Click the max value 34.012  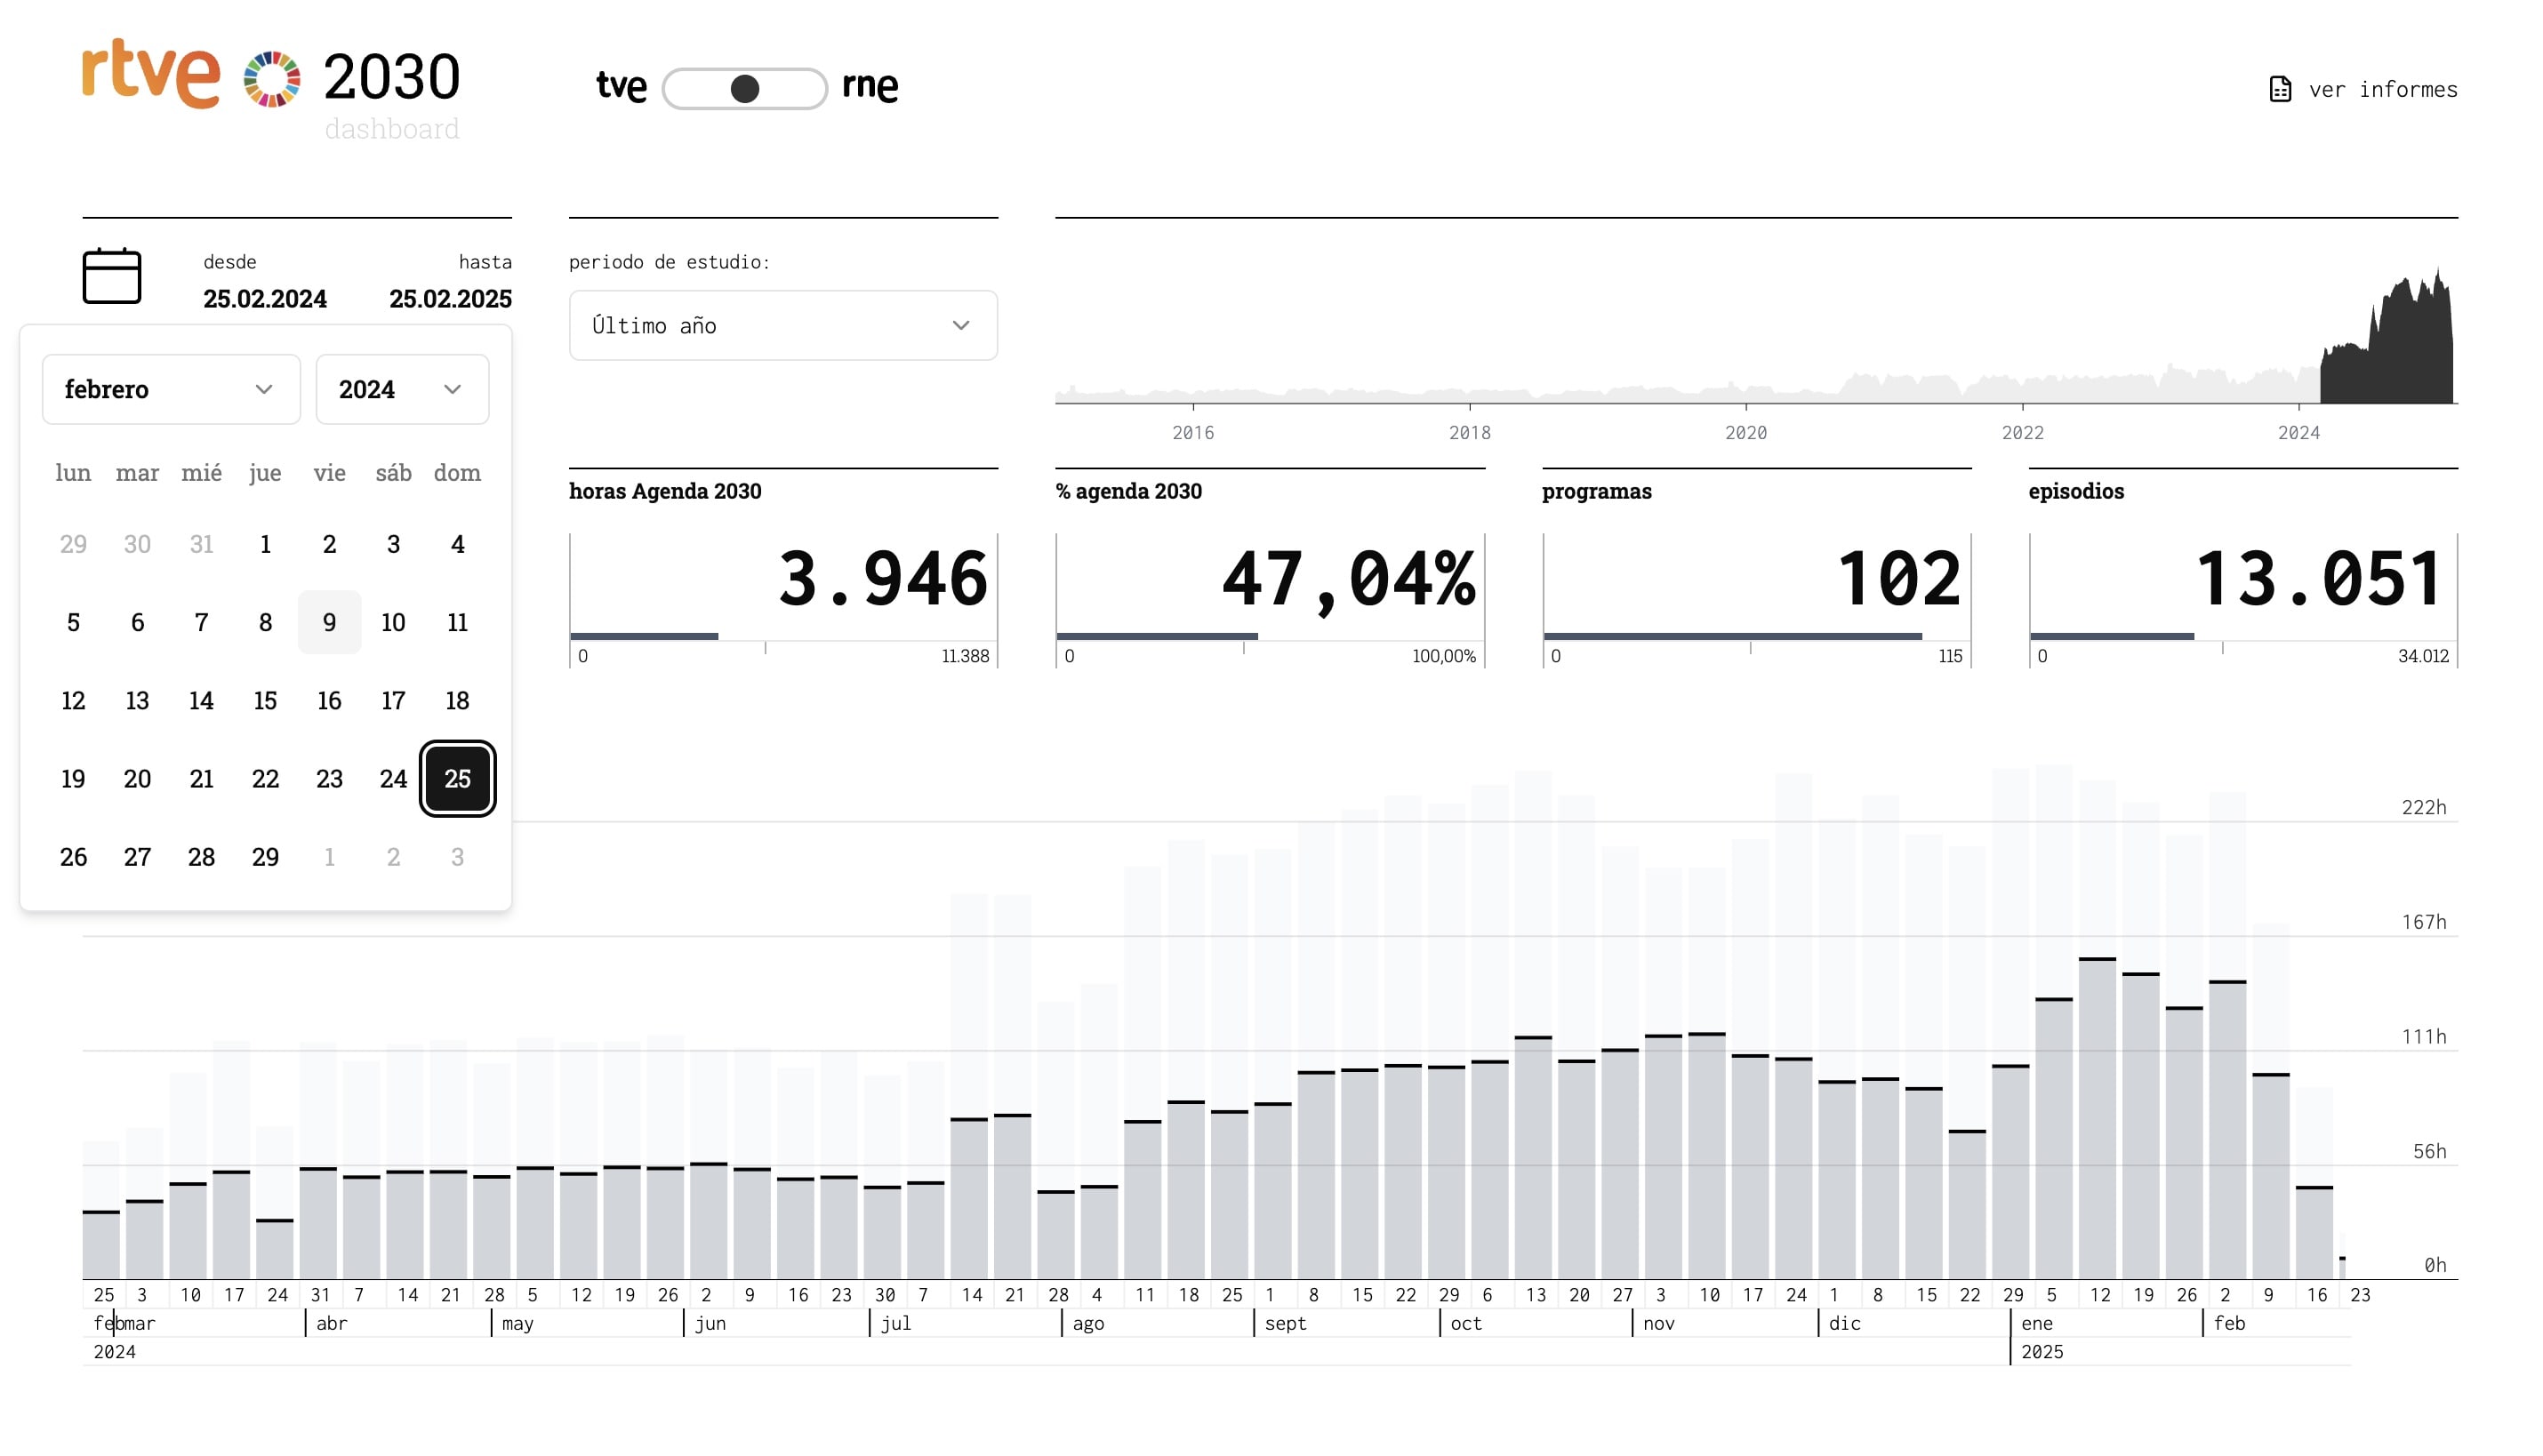pos(2423,656)
